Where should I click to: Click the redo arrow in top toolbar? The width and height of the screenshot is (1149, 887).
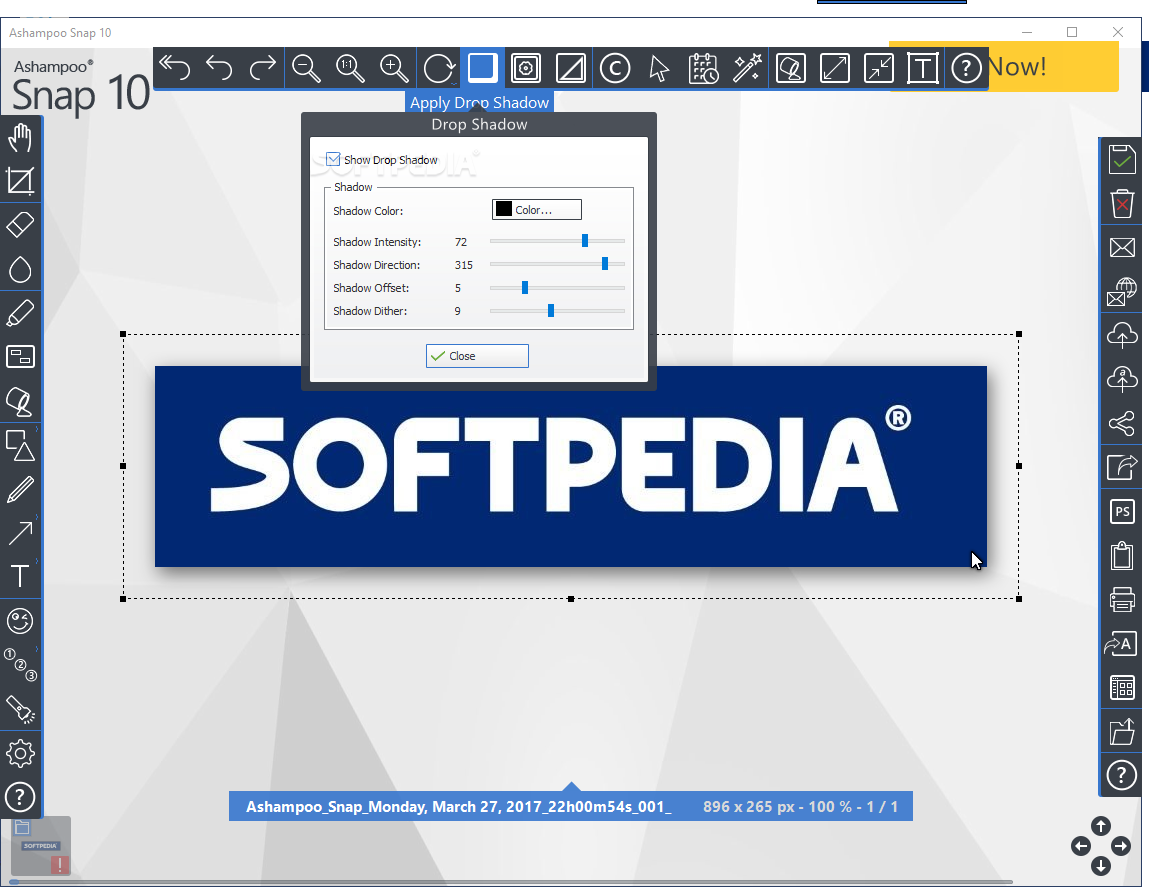[262, 68]
